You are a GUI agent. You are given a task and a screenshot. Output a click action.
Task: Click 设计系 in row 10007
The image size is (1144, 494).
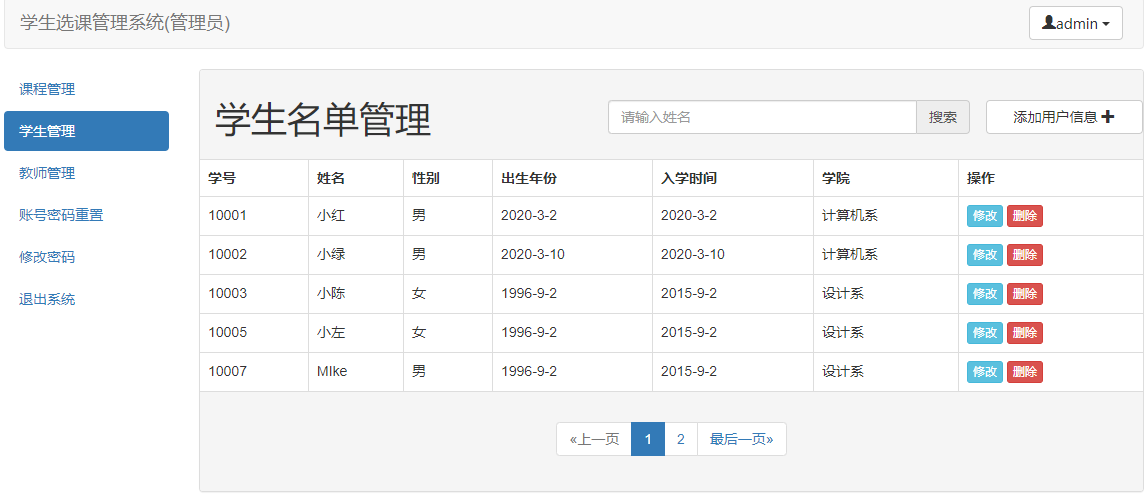843,372
